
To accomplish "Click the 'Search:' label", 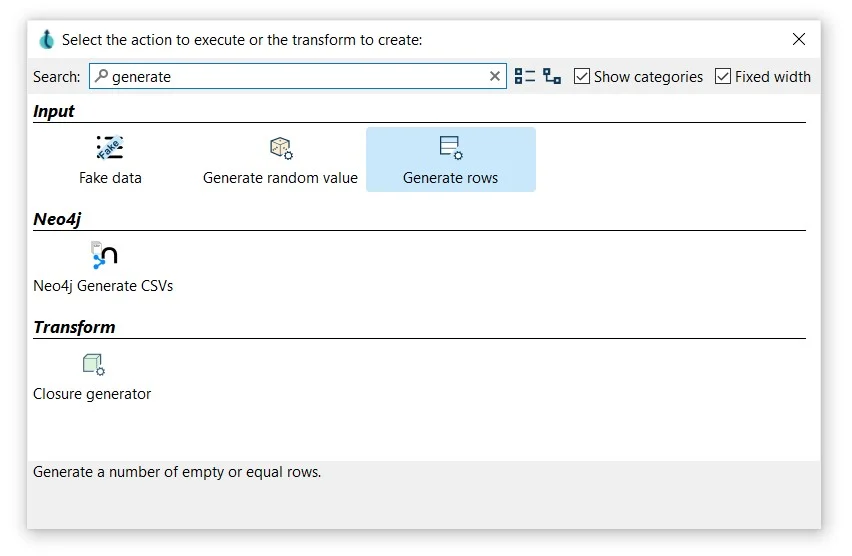I will (57, 77).
